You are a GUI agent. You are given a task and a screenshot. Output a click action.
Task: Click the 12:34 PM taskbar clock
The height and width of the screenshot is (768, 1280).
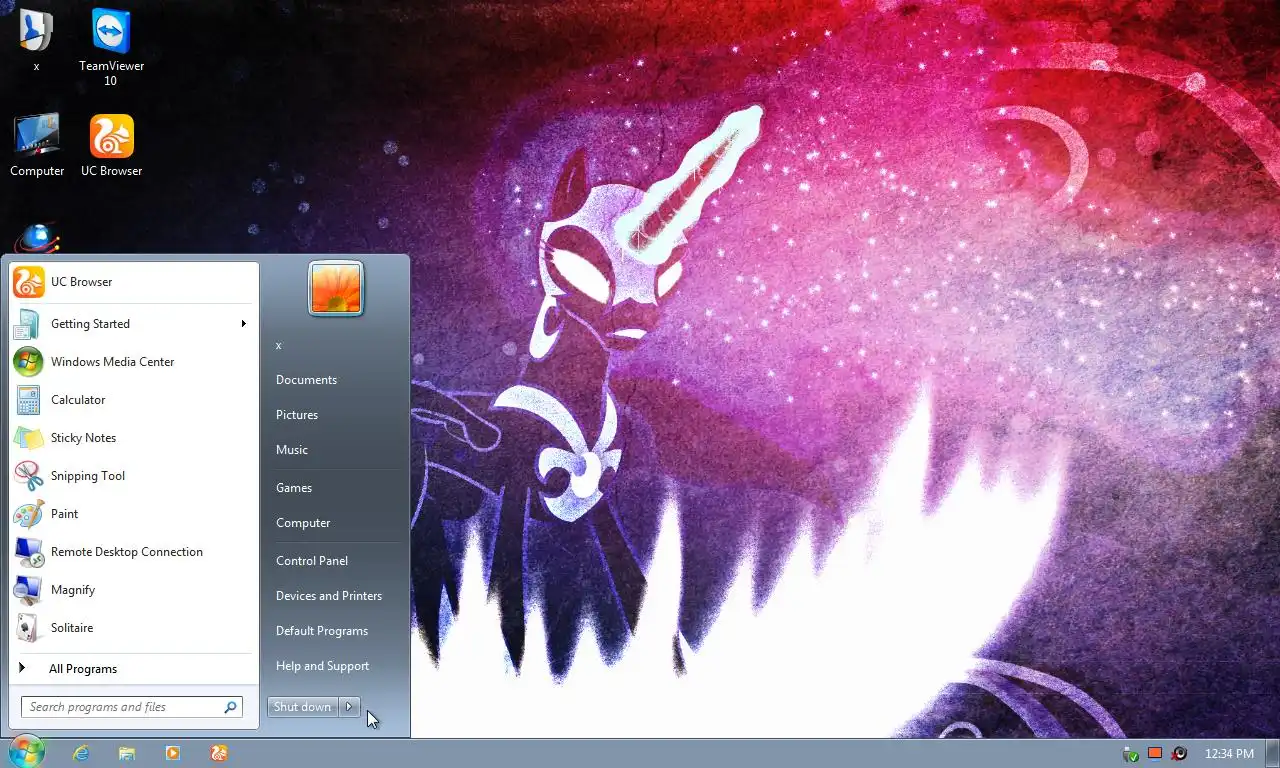point(1229,754)
